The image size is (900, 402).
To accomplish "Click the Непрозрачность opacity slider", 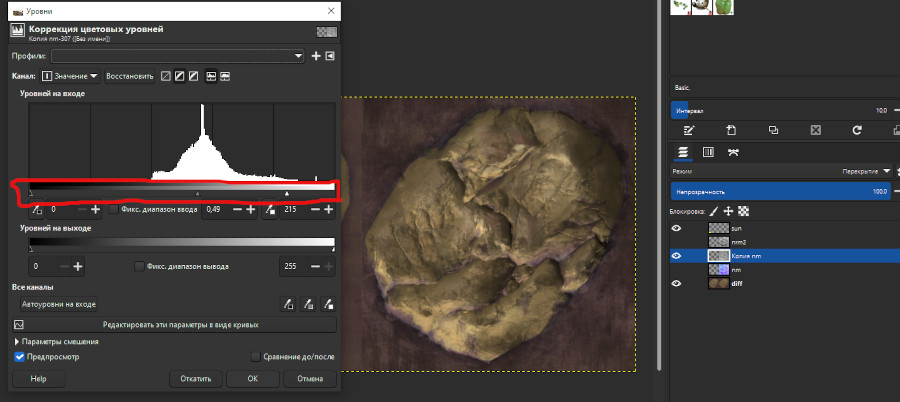I will point(780,191).
